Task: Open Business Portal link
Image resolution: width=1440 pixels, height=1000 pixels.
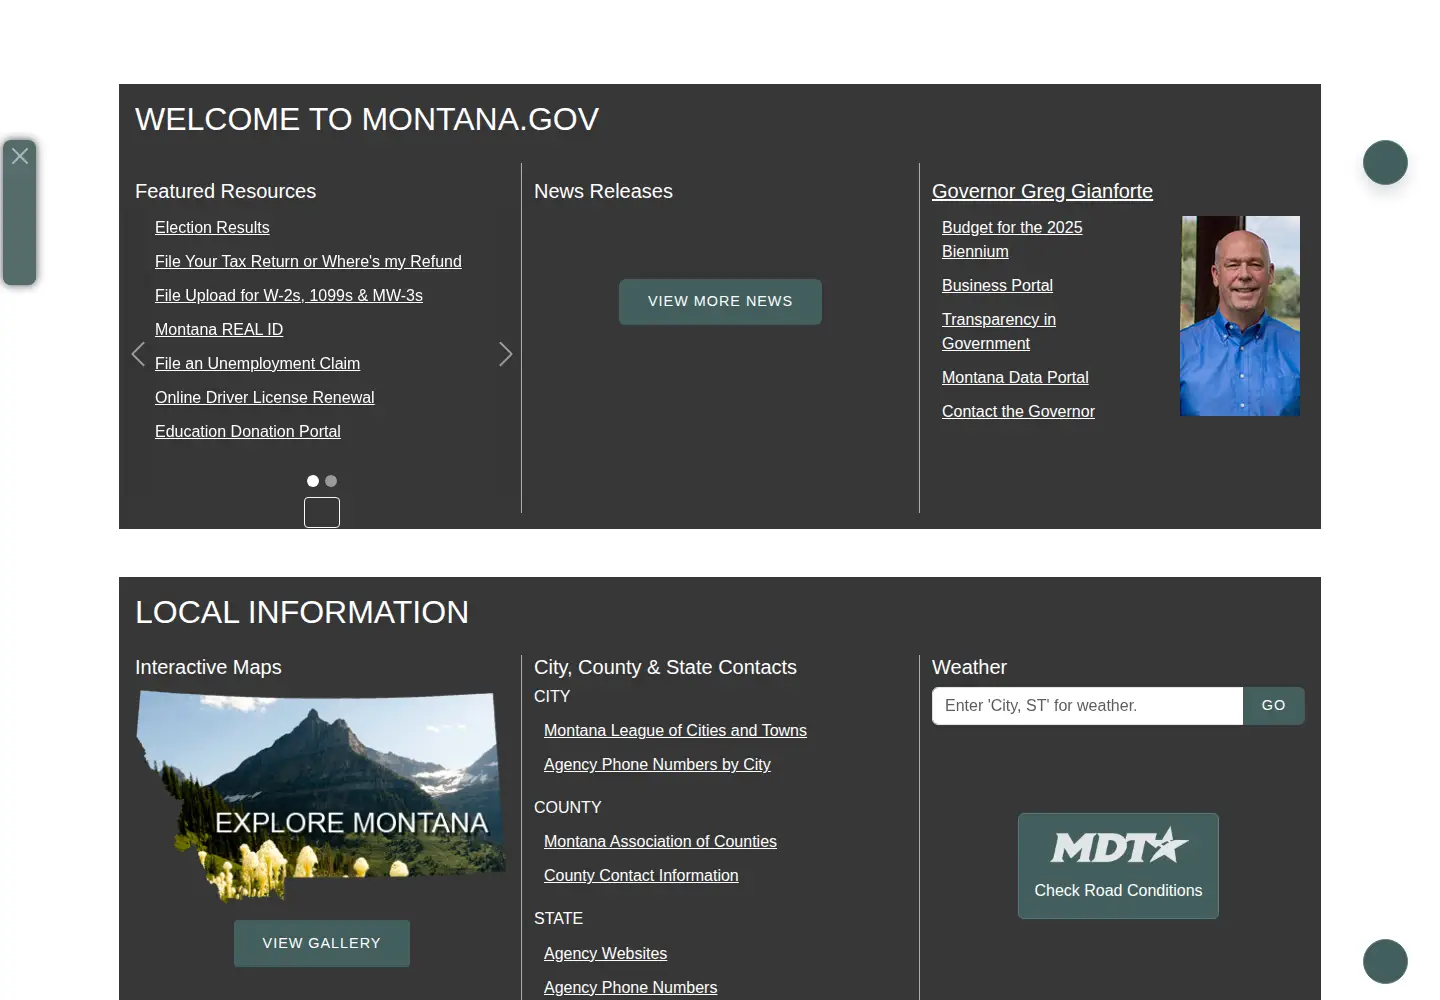Action: point(997,285)
